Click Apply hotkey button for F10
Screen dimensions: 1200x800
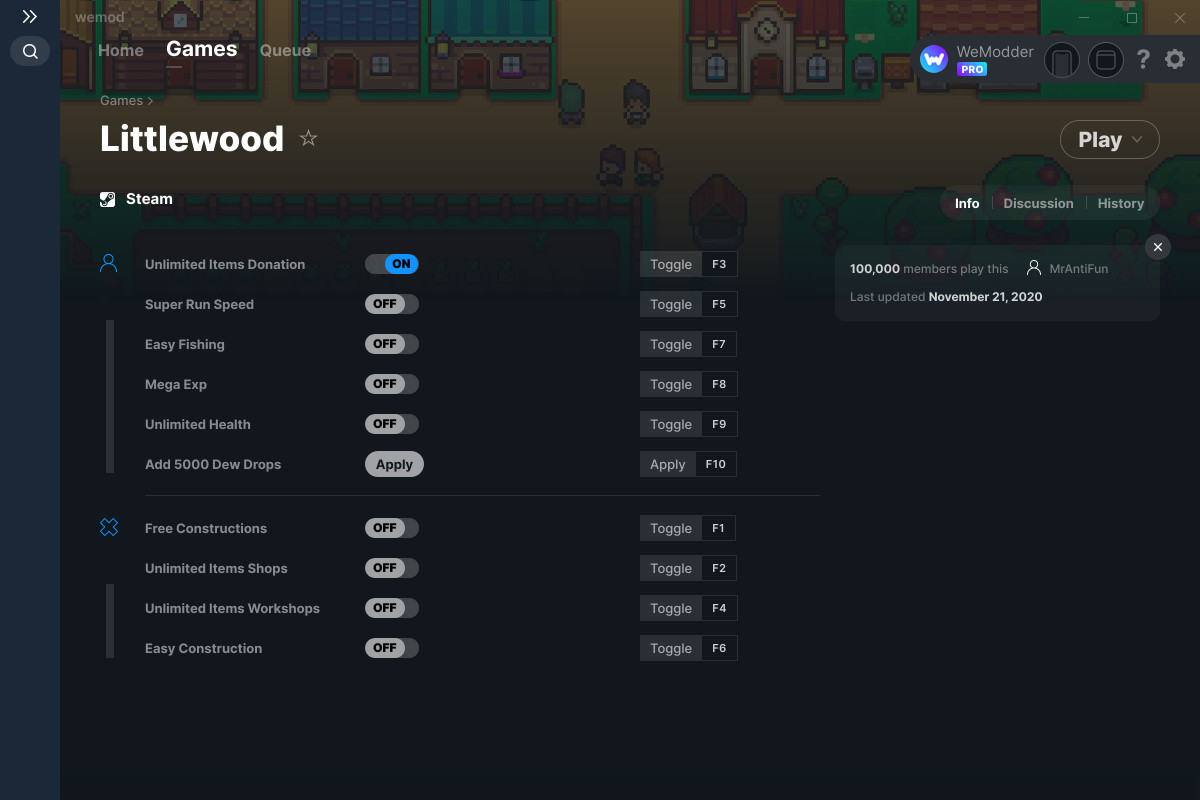pyautogui.click(x=688, y=464)
